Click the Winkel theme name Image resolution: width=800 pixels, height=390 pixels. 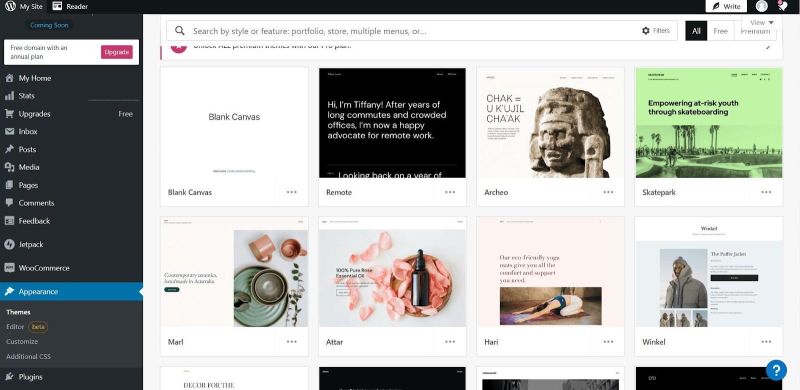pyautogui.click(x=654, y=342)
